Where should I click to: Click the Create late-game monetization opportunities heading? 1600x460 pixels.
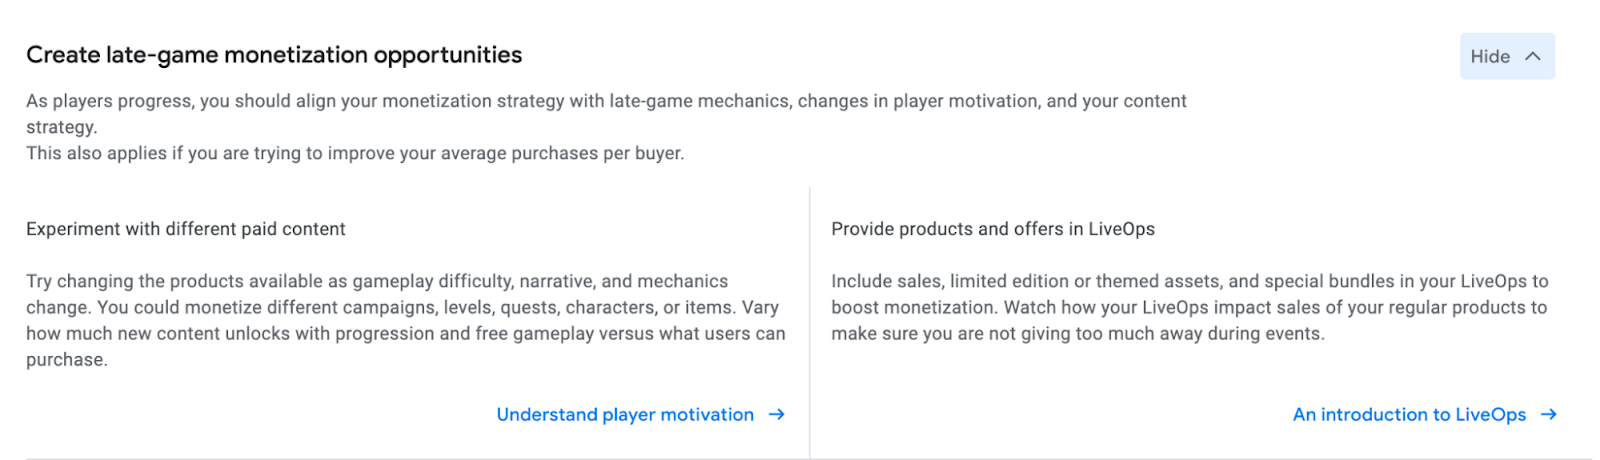pos(274,55)
